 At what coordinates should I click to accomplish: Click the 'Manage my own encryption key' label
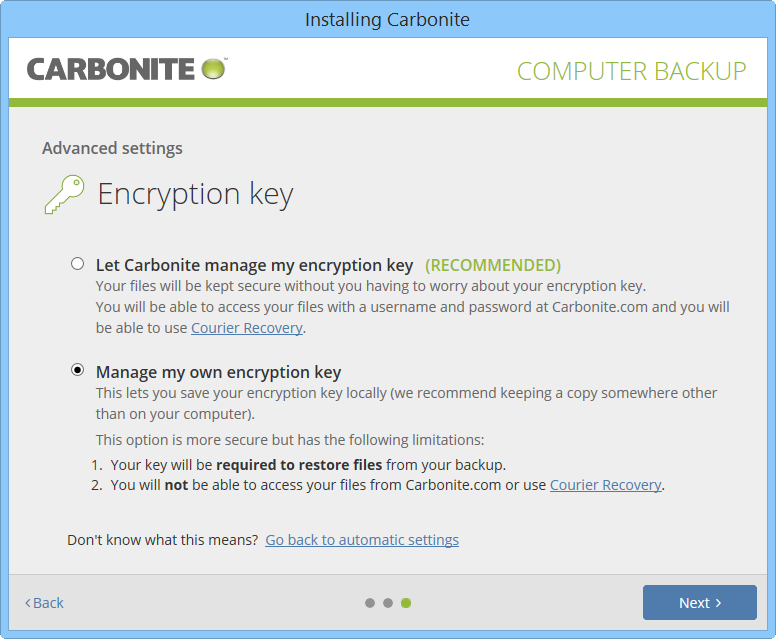218,373
